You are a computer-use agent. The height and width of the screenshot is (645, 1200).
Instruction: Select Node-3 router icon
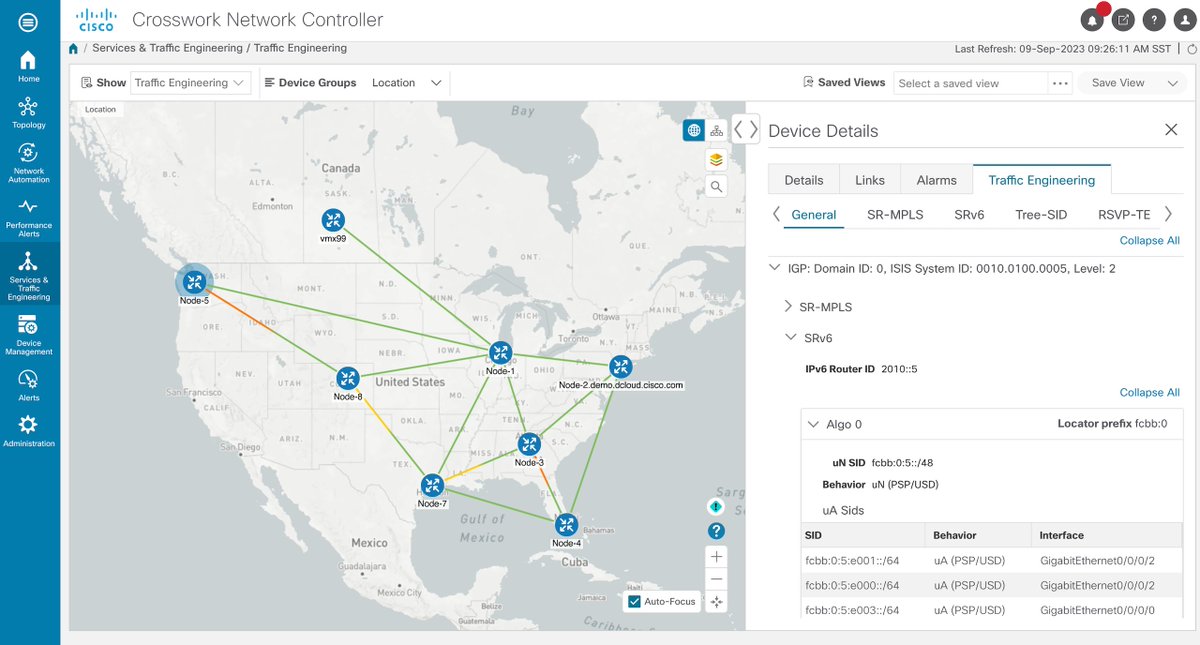[x=529, y=444]
